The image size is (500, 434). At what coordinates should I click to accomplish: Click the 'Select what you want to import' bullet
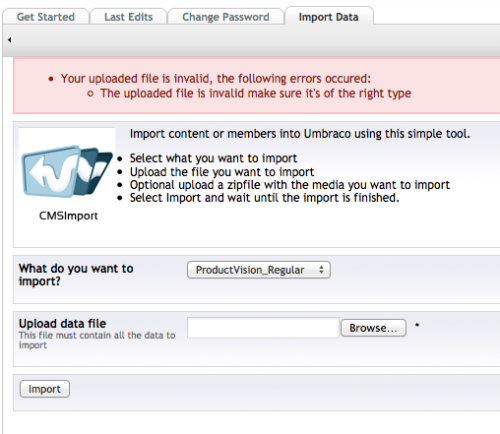click(213, 158)
